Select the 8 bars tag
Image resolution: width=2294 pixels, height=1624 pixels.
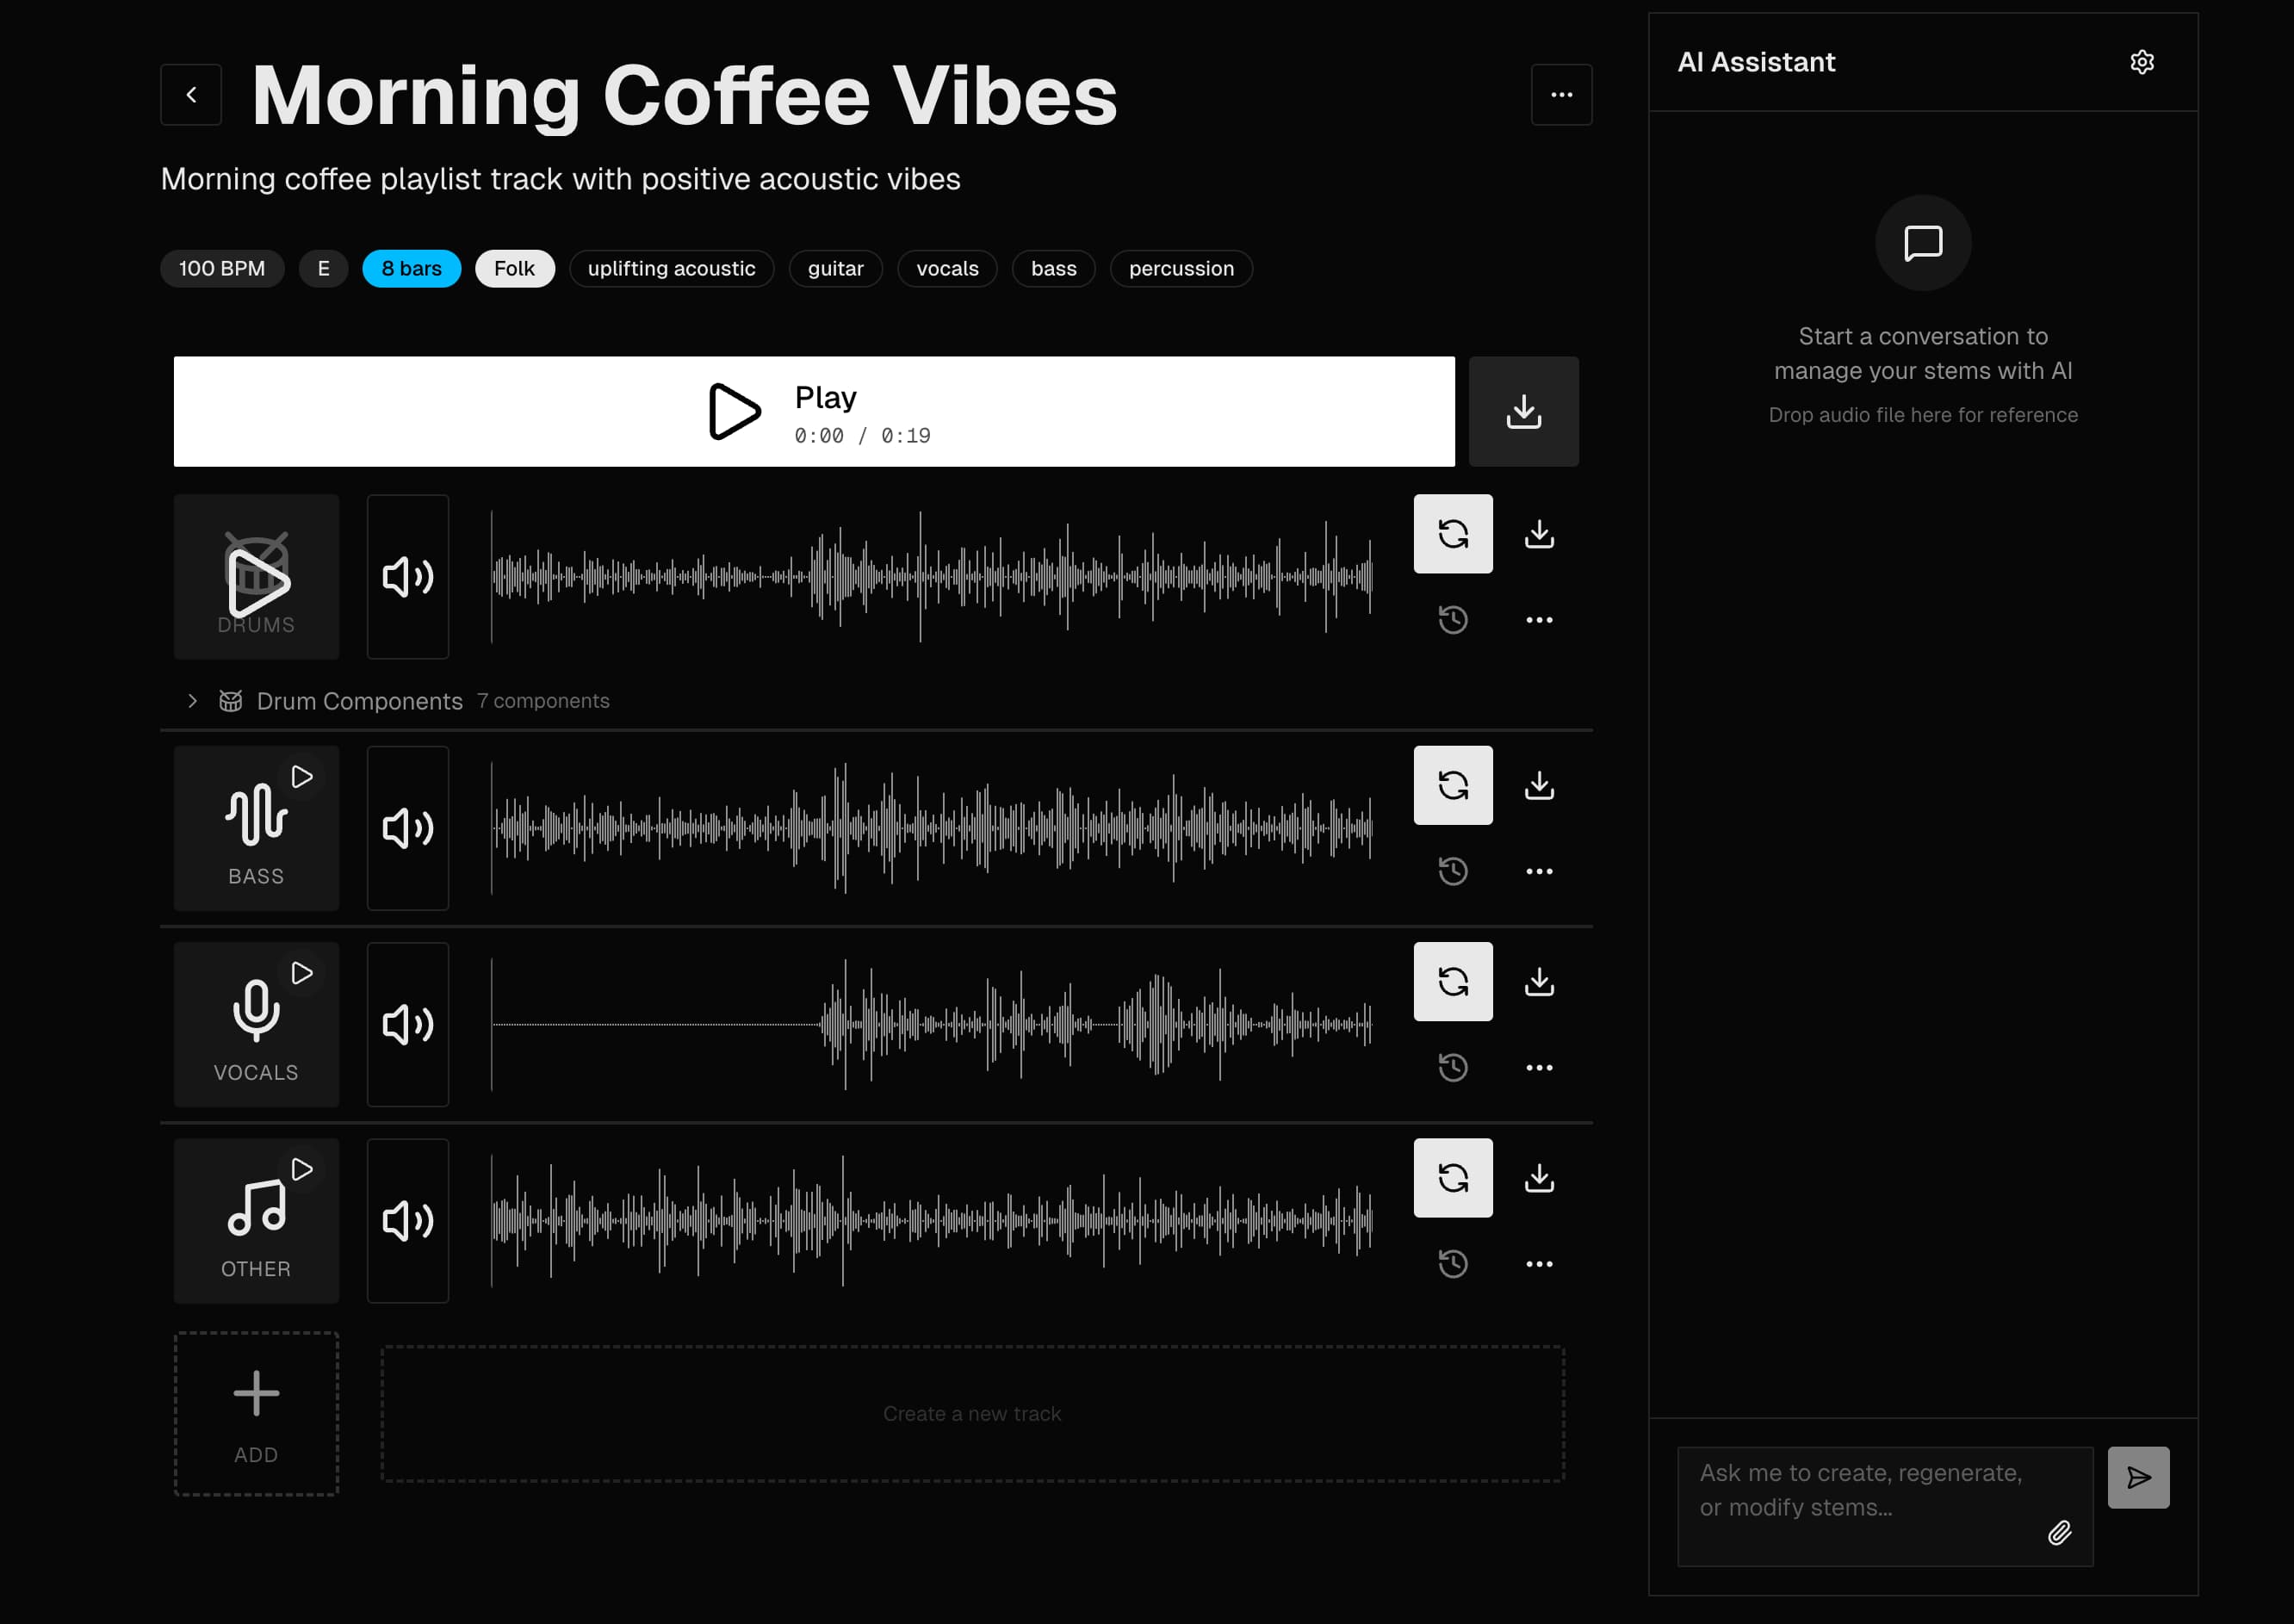411,268
